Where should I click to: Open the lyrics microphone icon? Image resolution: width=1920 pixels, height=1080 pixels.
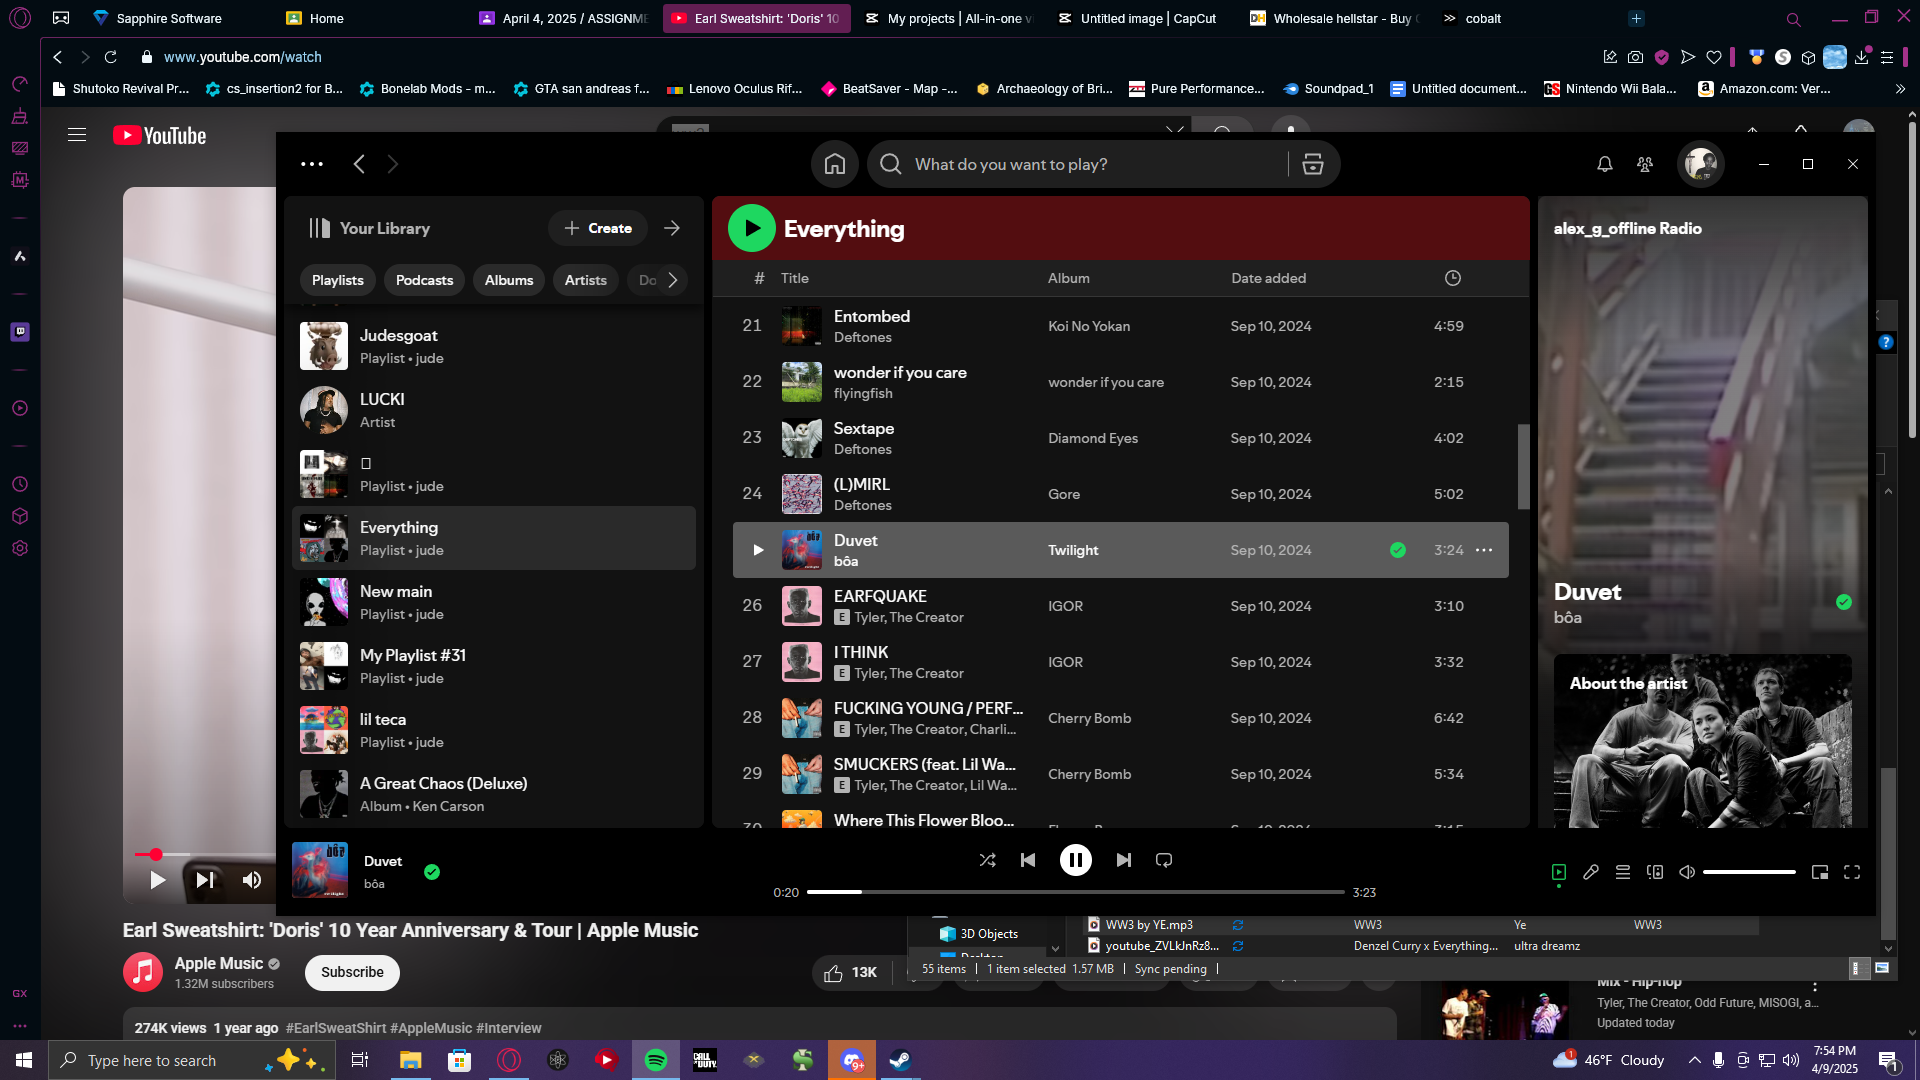point(1591,872)
